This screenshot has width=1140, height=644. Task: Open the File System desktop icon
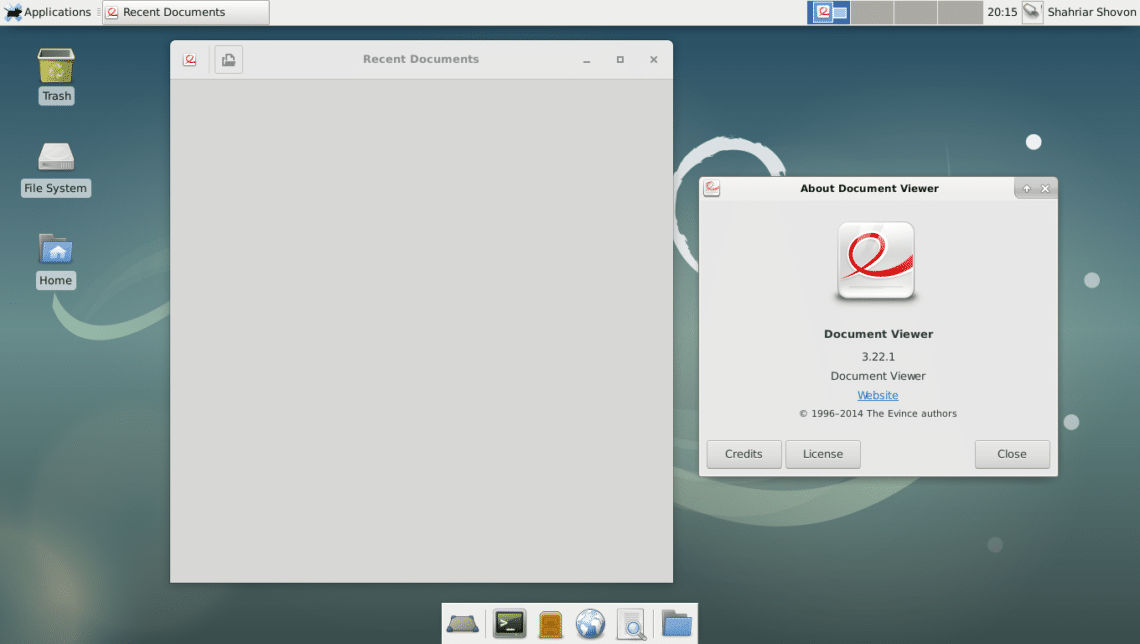point(56,169)
